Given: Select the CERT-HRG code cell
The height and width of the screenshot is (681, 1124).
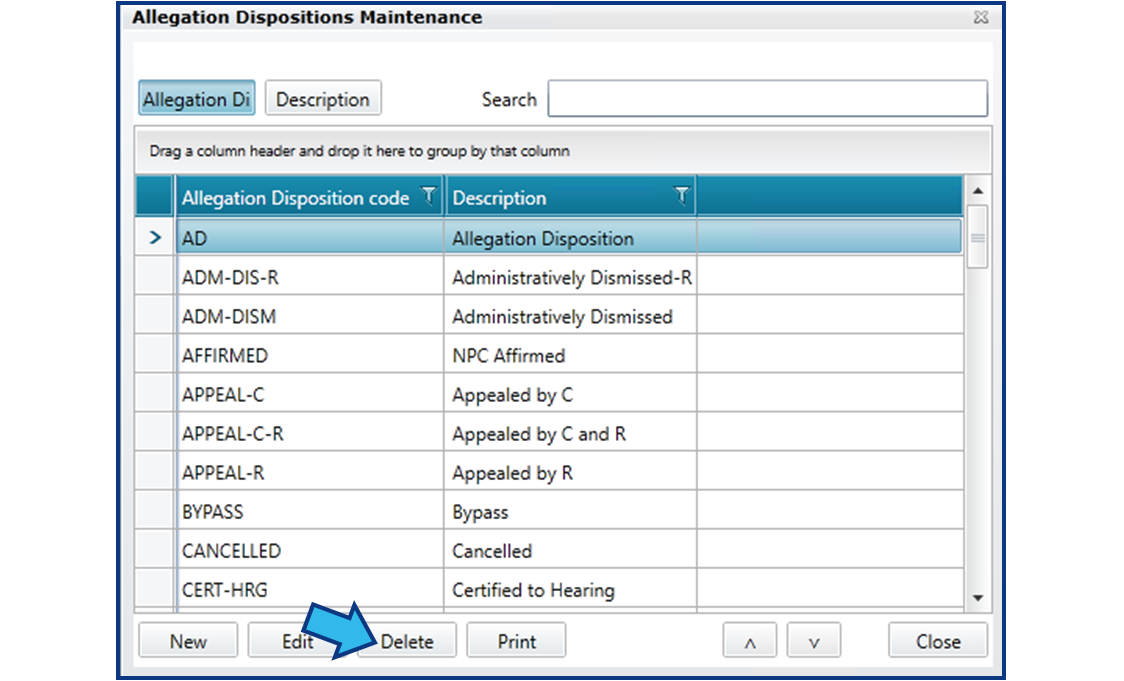Looking at the screenshot, I should click(x=310, y=589).
